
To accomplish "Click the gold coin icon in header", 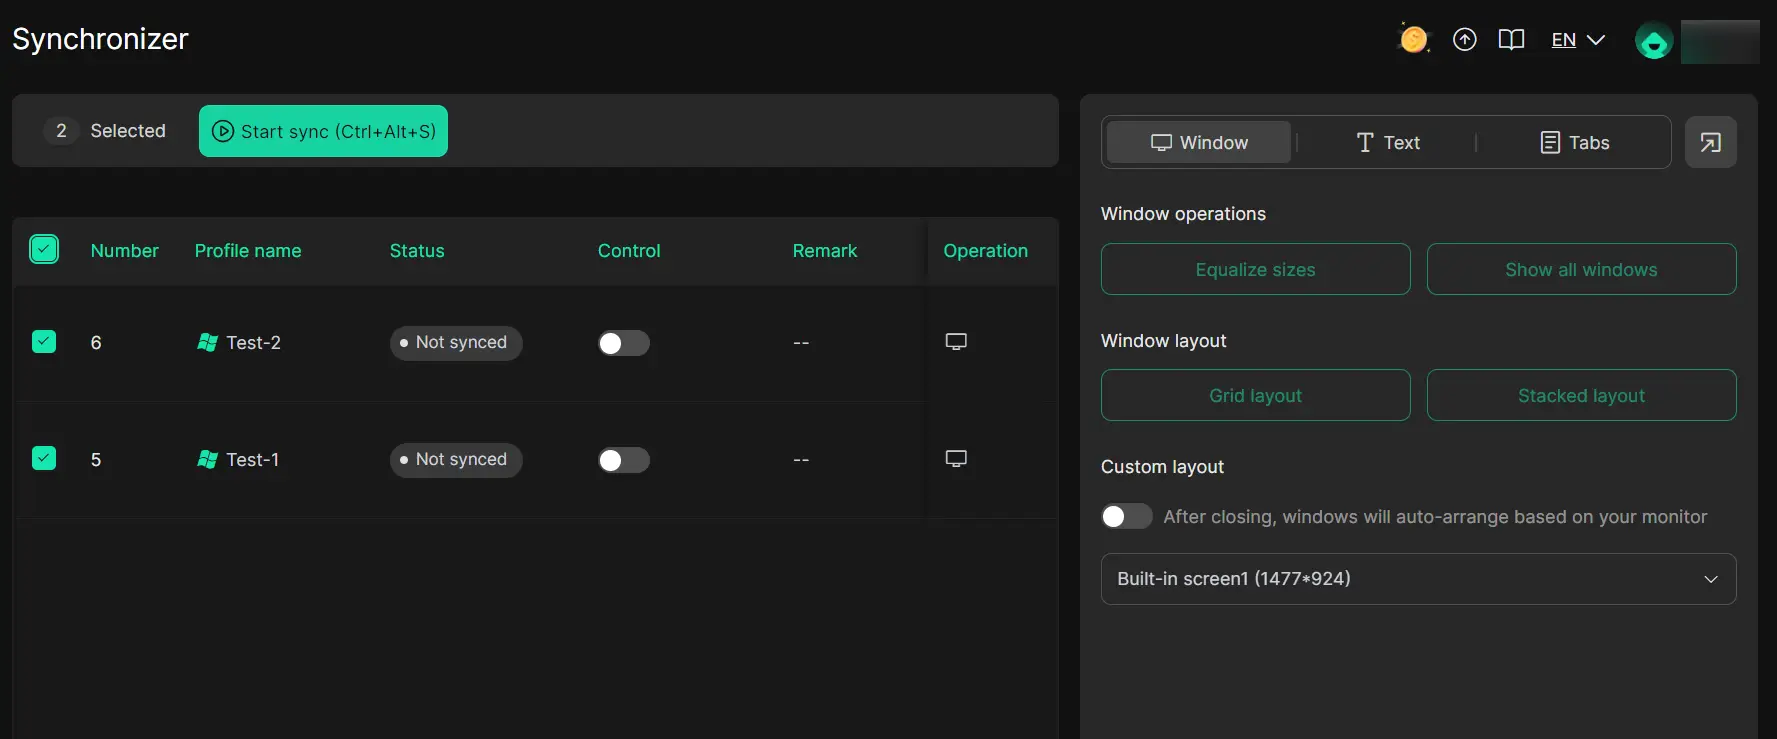I will tap(1413, 40).
